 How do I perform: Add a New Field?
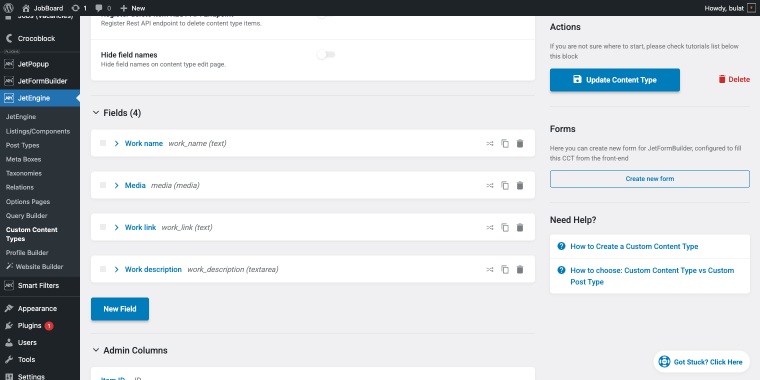(120, 309)
